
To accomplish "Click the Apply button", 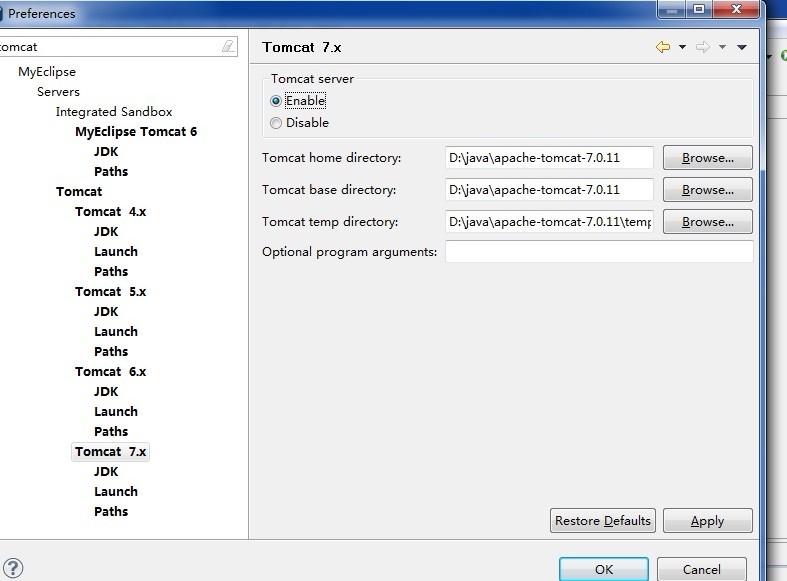I will tap(708, 521).
